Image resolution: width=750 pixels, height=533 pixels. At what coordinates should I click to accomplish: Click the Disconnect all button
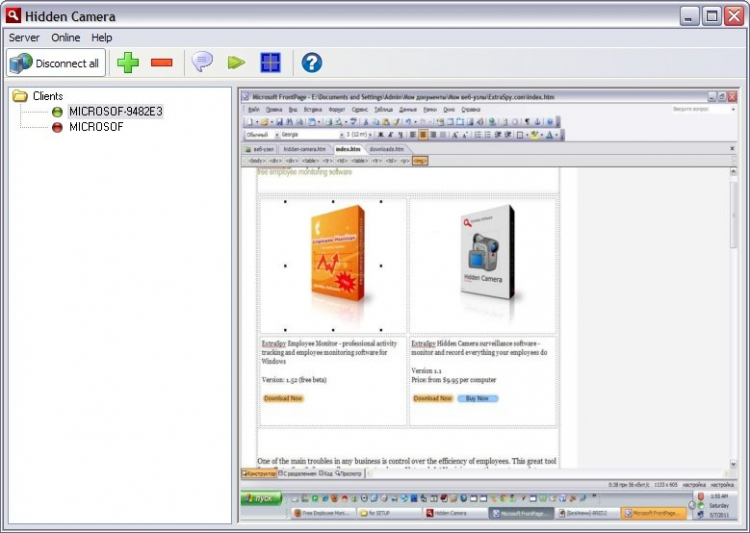pyautogui.click(x=56, y=63)
